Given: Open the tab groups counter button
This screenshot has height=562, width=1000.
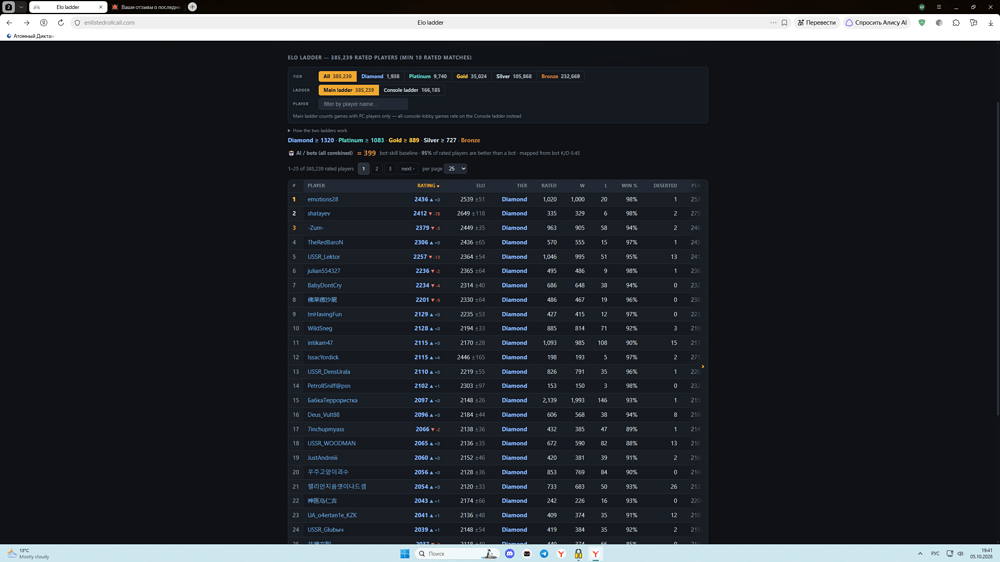Looking at the screenshot, I should 9,7.
